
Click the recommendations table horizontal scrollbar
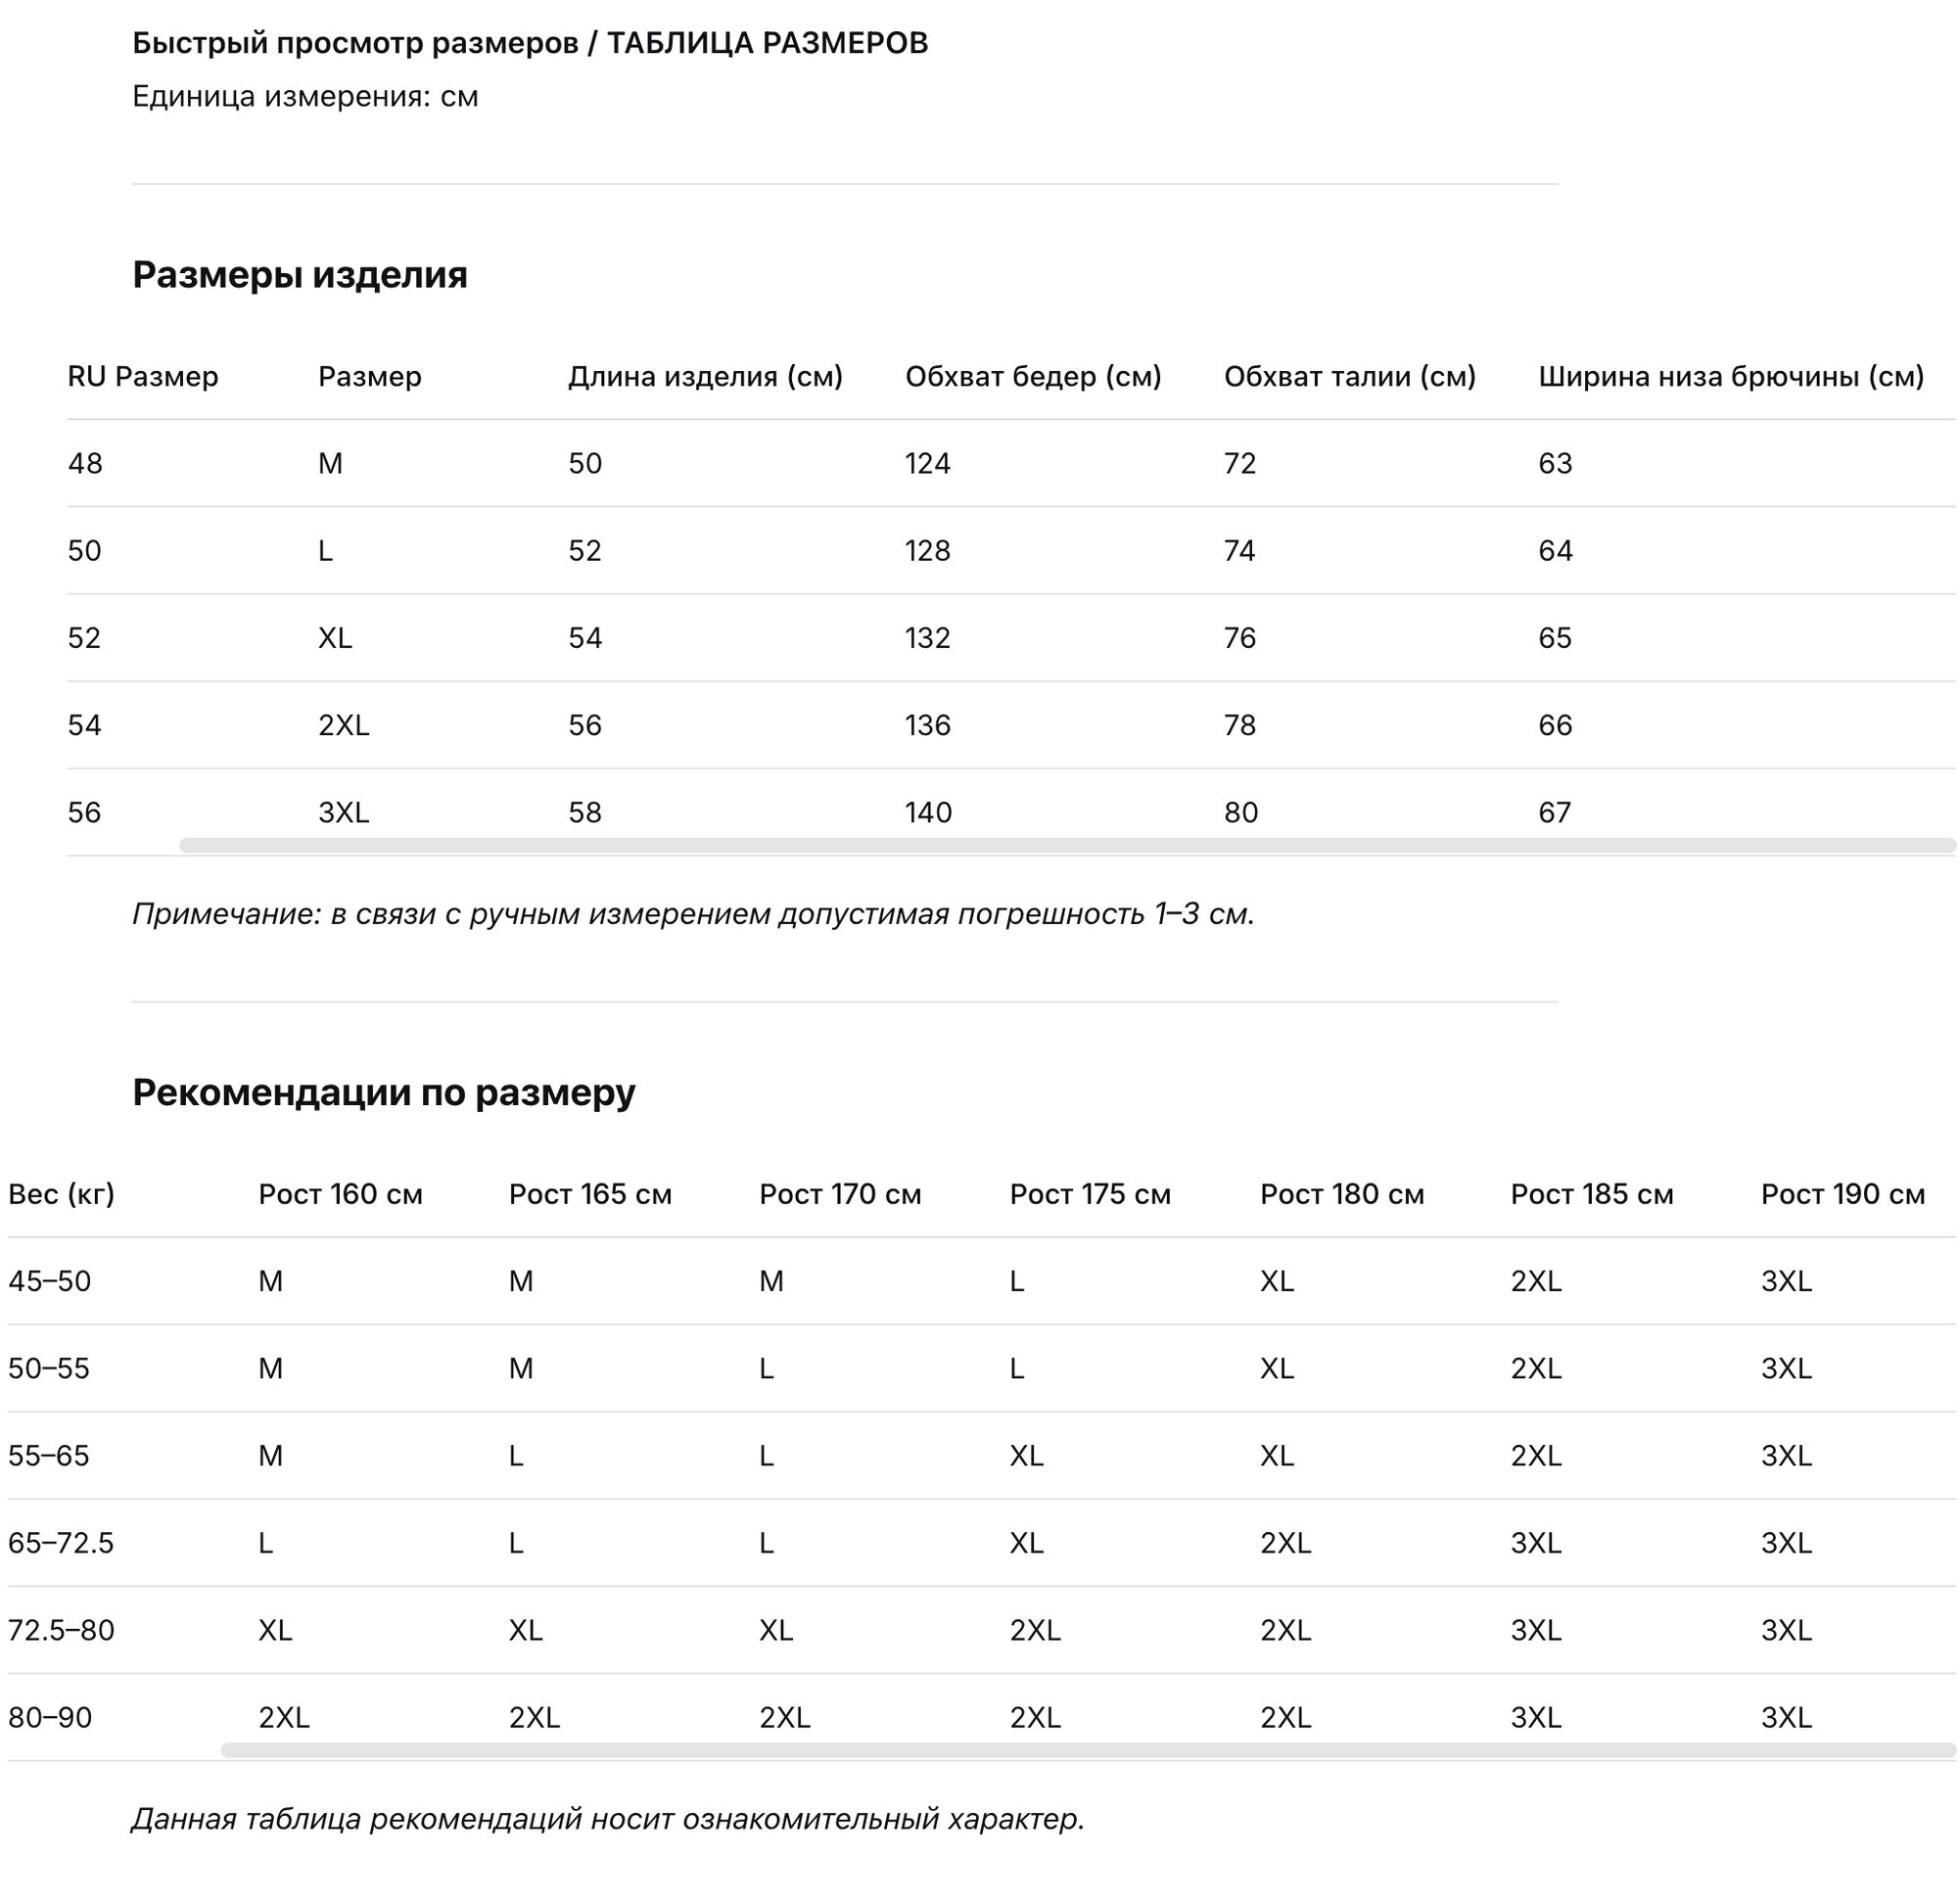tap(1088, 1750)
